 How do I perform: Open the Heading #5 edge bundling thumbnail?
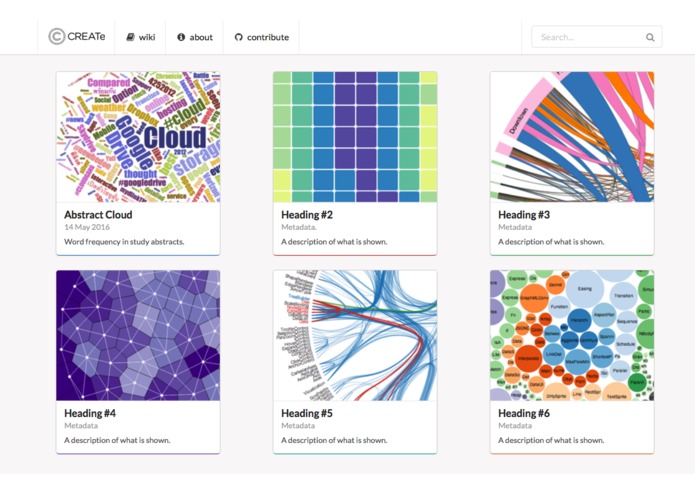[x=355, y=335]
